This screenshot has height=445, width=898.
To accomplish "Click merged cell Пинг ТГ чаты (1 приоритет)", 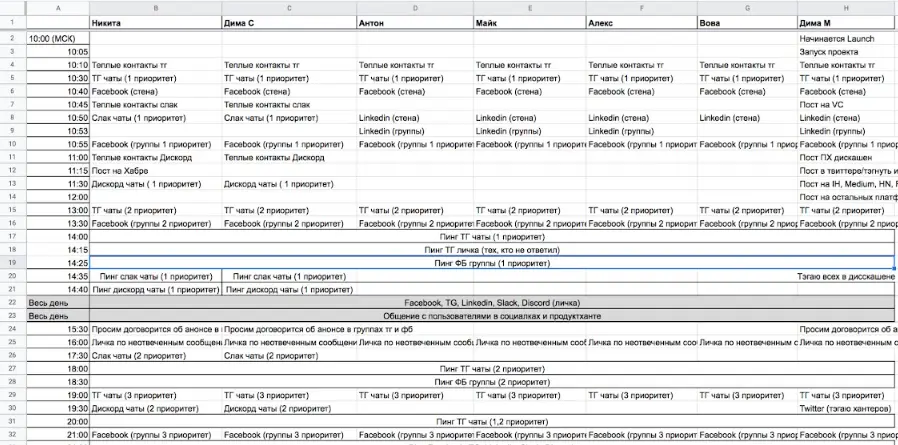I will point(492,237).
